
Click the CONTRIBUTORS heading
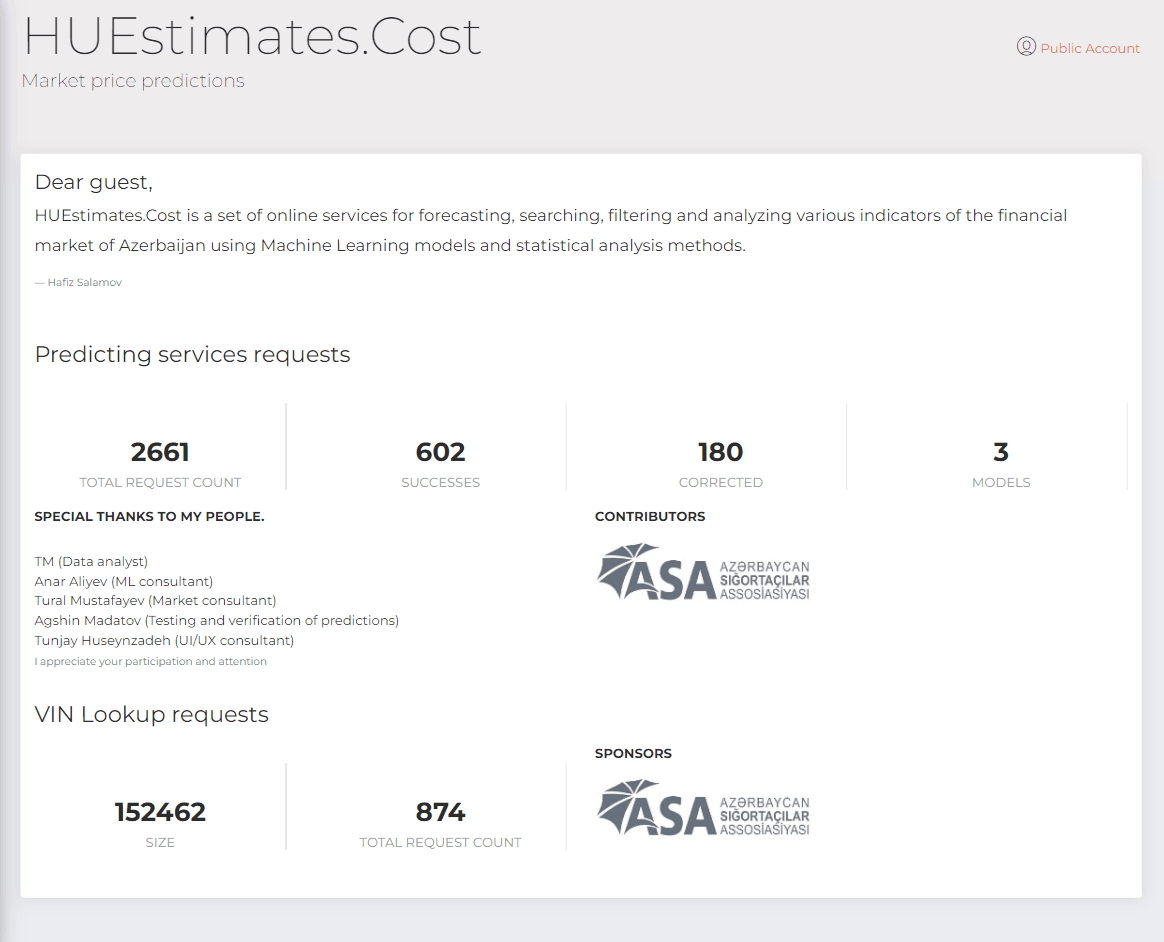(x=650, y=517)
